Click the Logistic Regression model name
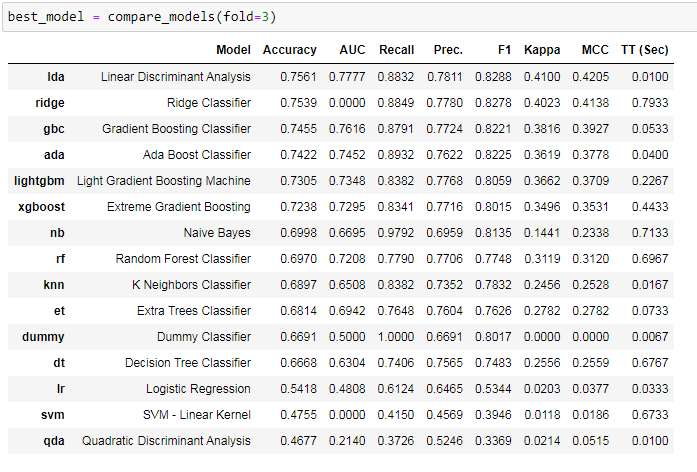The height and width of the screenshot is (472, 697). [198, 389]
